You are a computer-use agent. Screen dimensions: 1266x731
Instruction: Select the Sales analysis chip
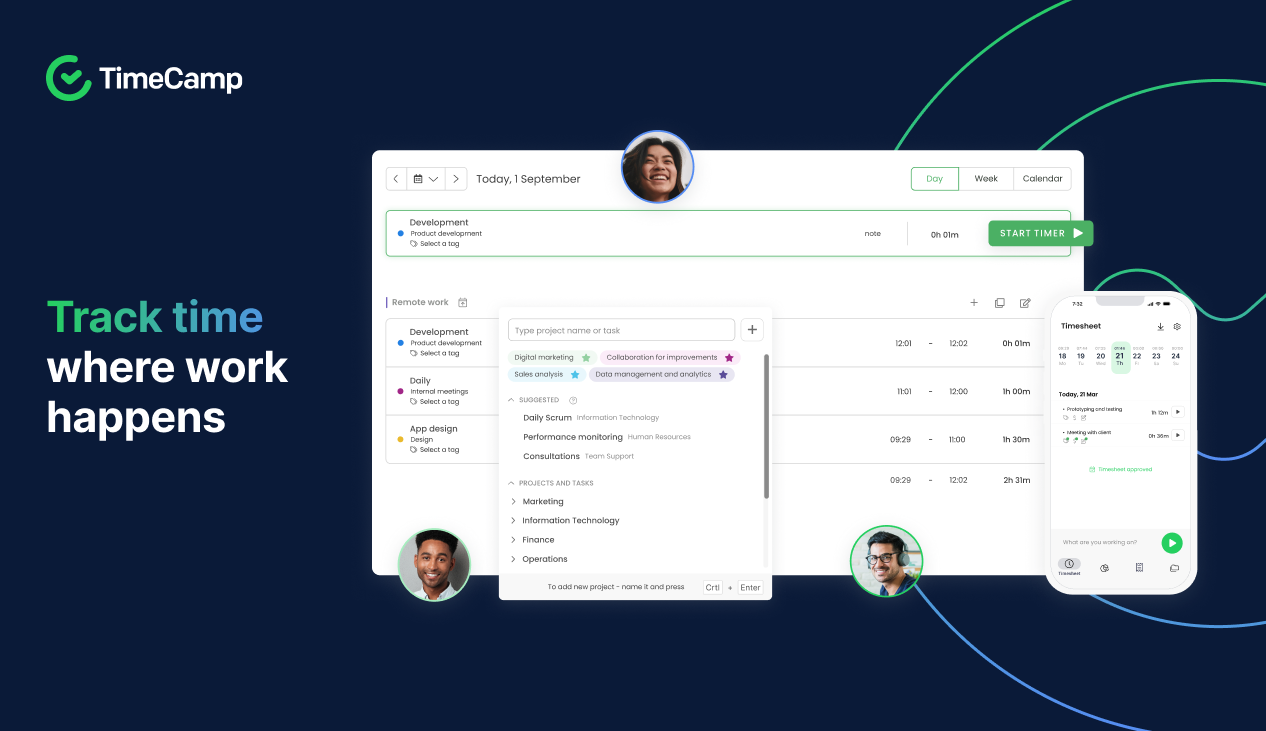pyautogui.click(x=546, y=375)
